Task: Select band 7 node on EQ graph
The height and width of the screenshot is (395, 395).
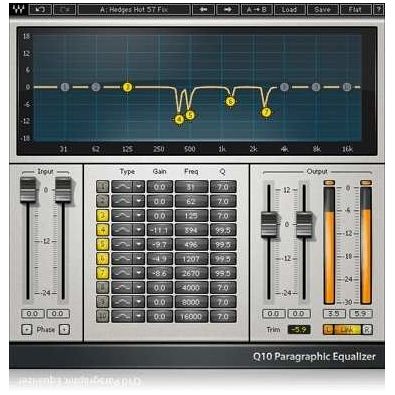Action: pos(266,112)
